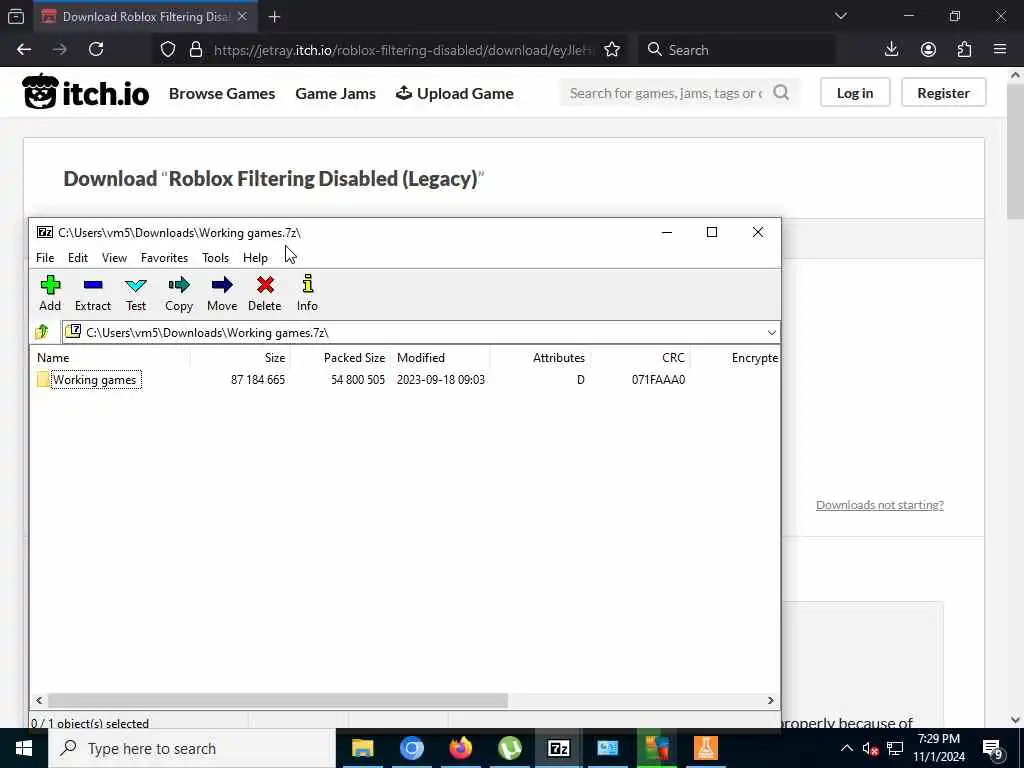Viewport: 1024px width, 768px height.
Task: Click the taskbar search box
Action: tap(191, 748)
